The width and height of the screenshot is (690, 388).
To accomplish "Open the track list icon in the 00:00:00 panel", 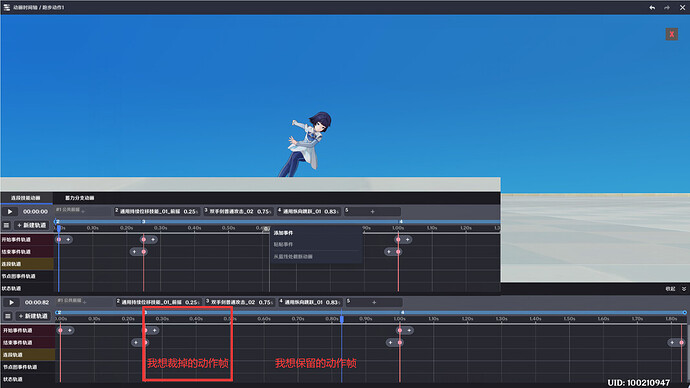I will click(x=6, y=225).
